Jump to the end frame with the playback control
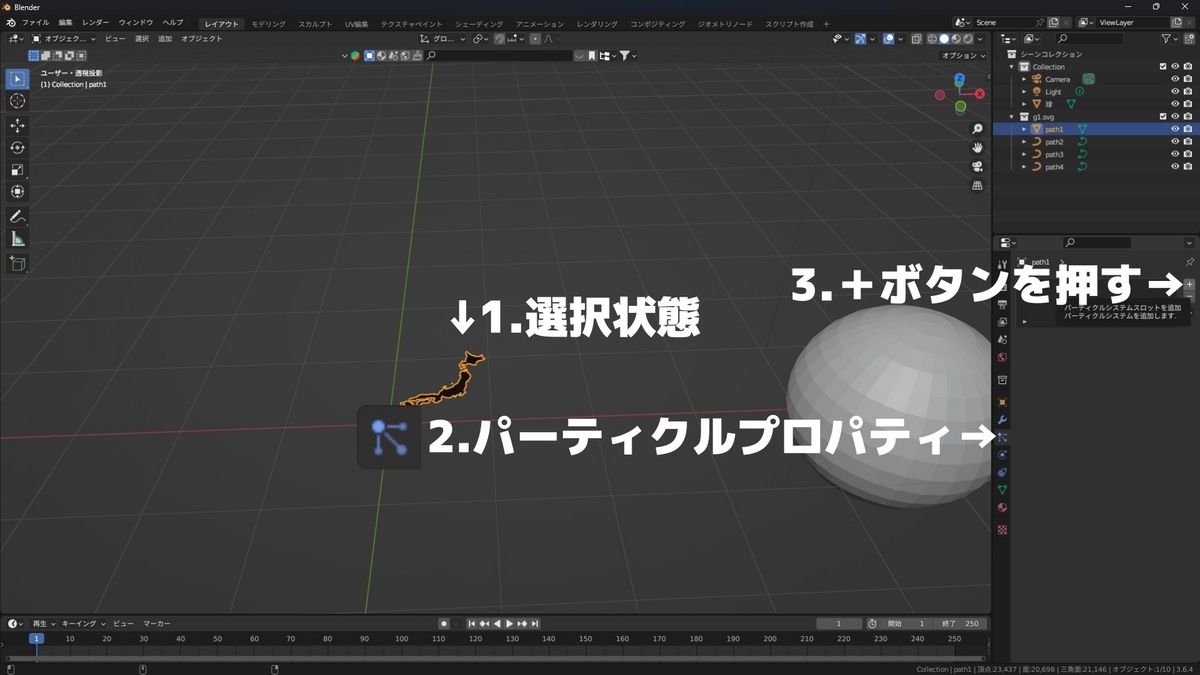The height and width of the screenshot is (675, 1200). (x=534, y=623)
